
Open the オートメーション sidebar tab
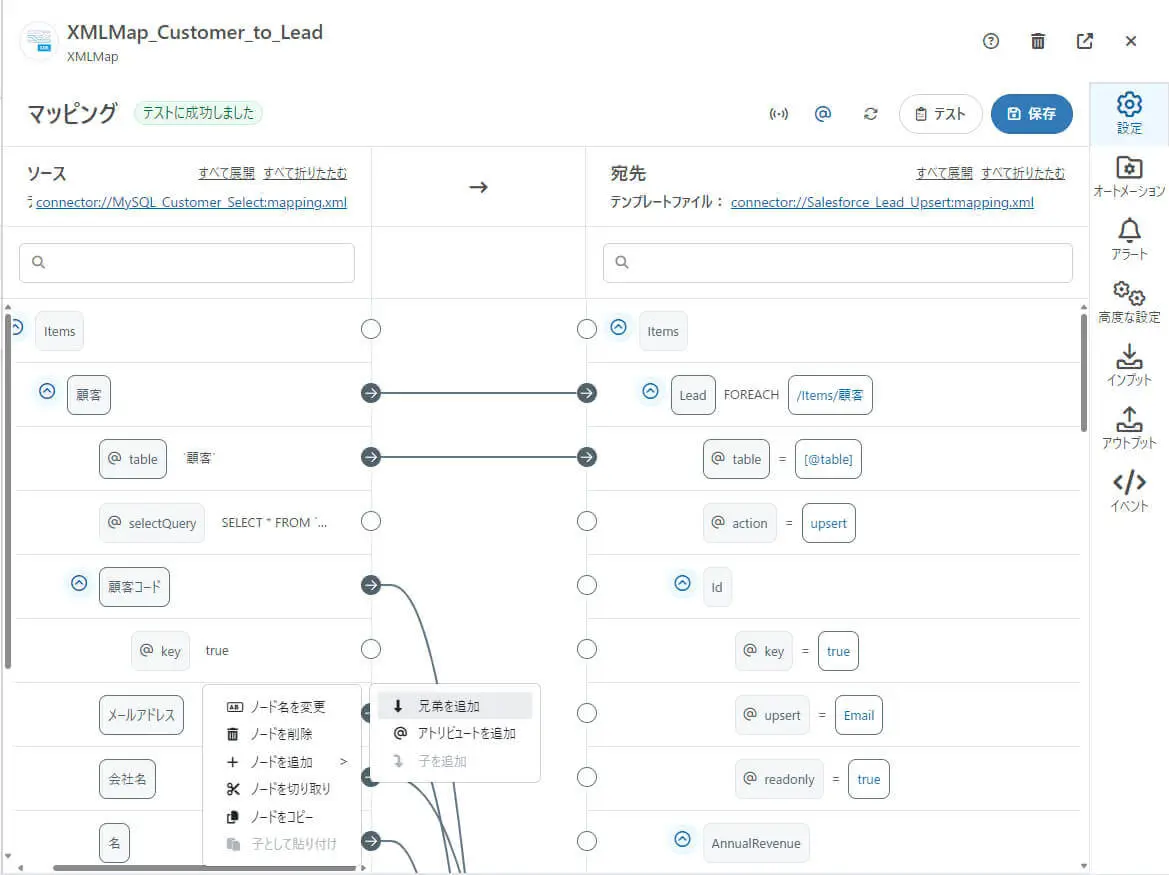pyautogui.click(x=1129, y=177)
